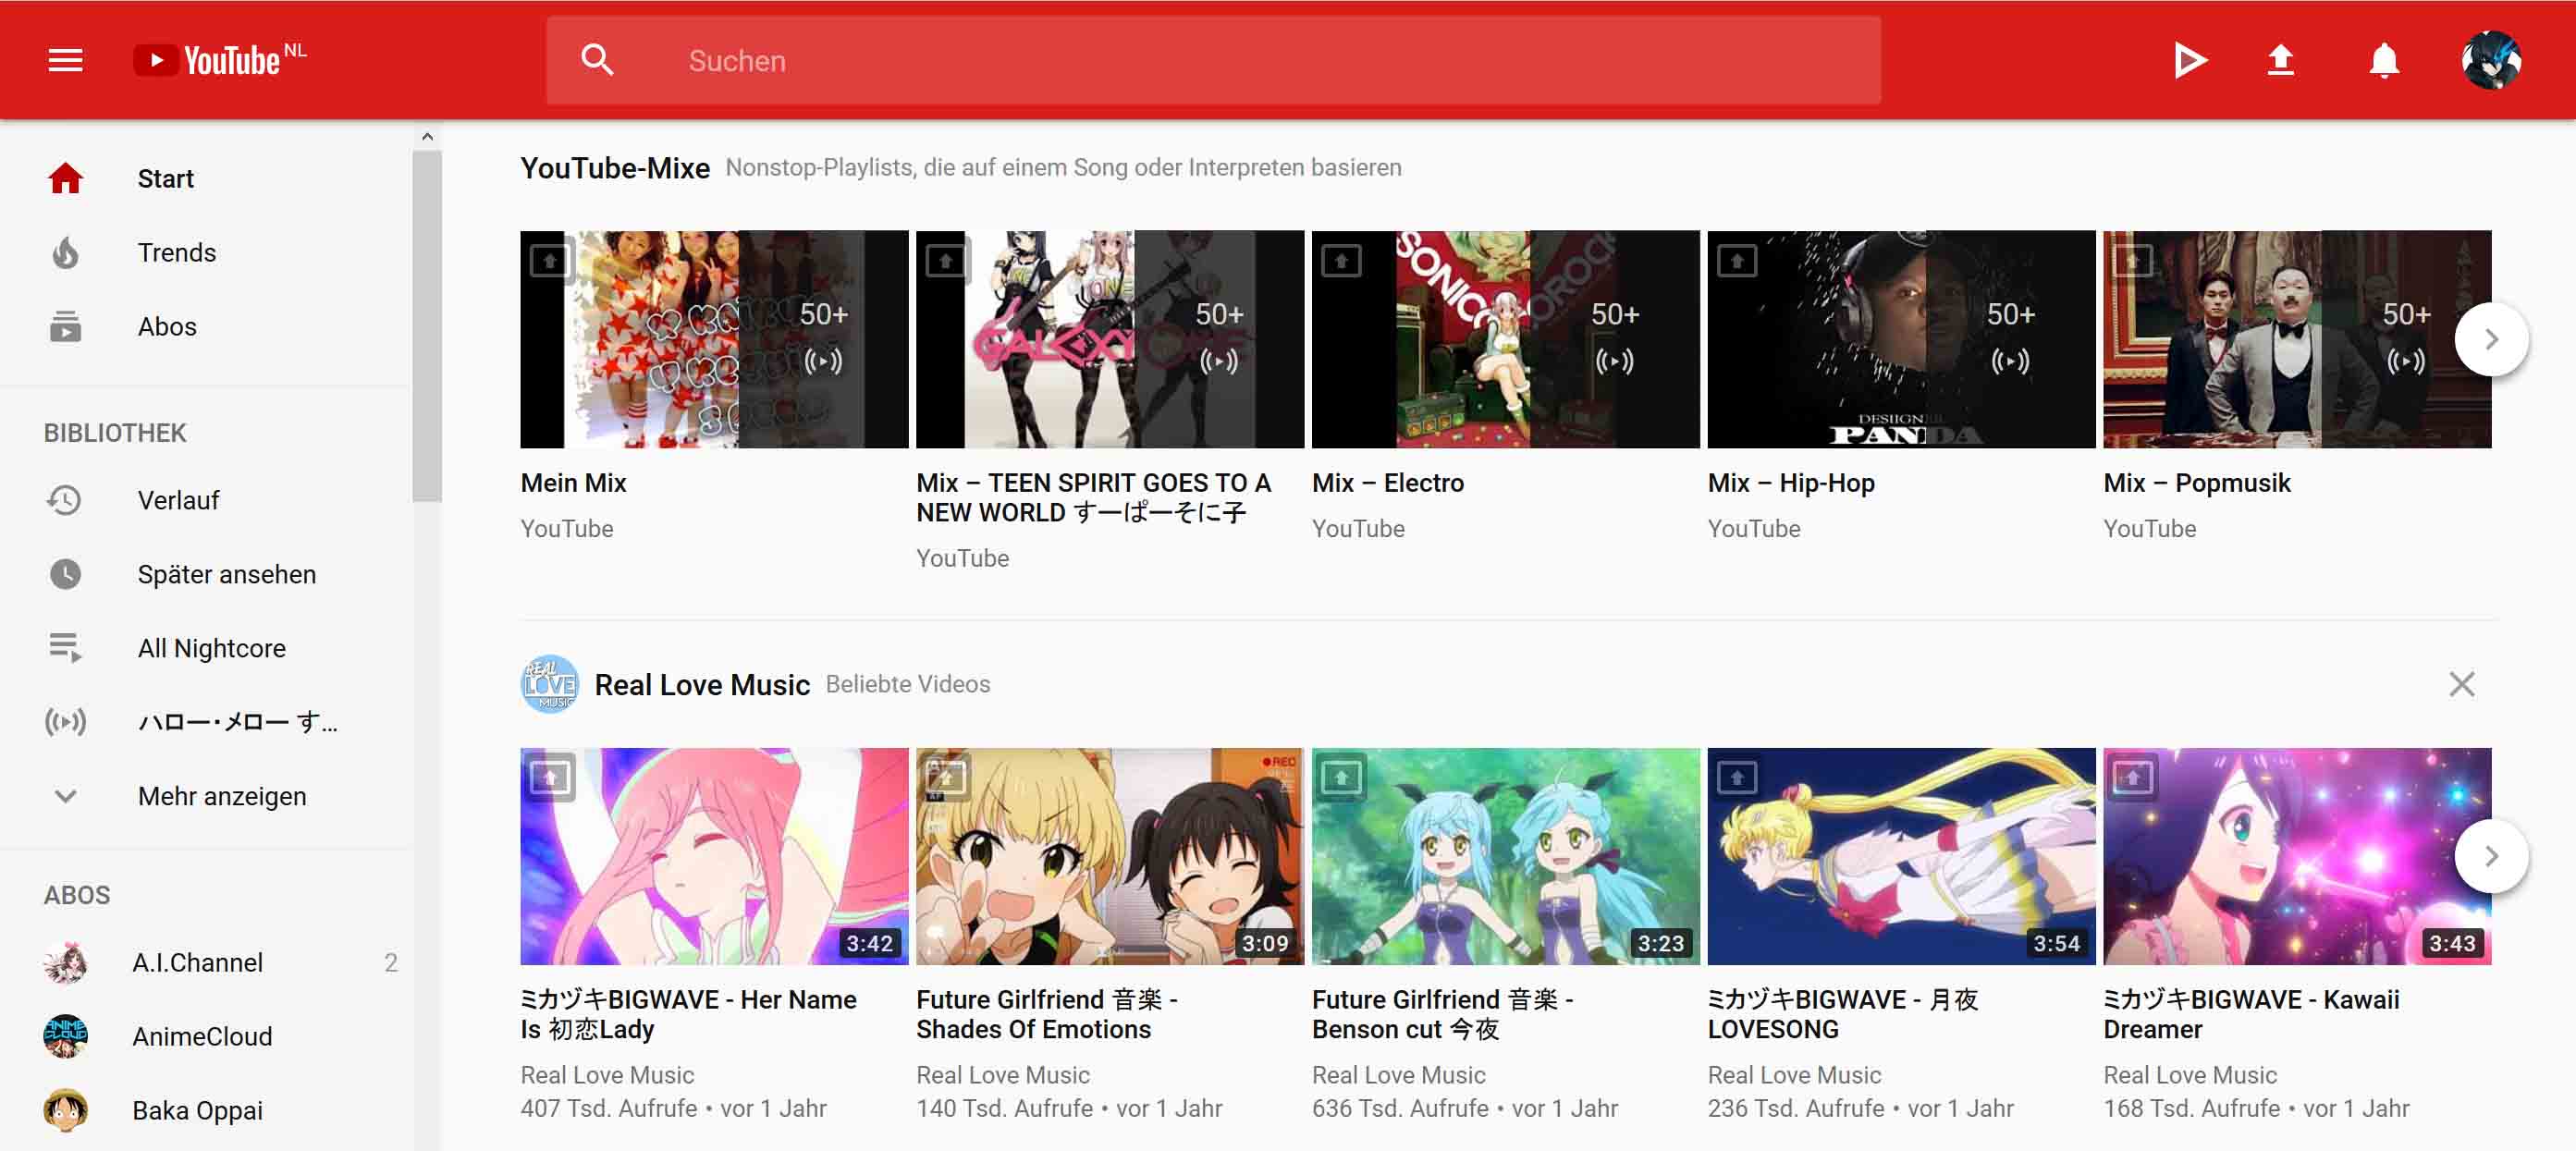The width and height of the screenshot is (2576, 1151).
Task: Add LOVESONG video to queue
Action: point(1737,777)
